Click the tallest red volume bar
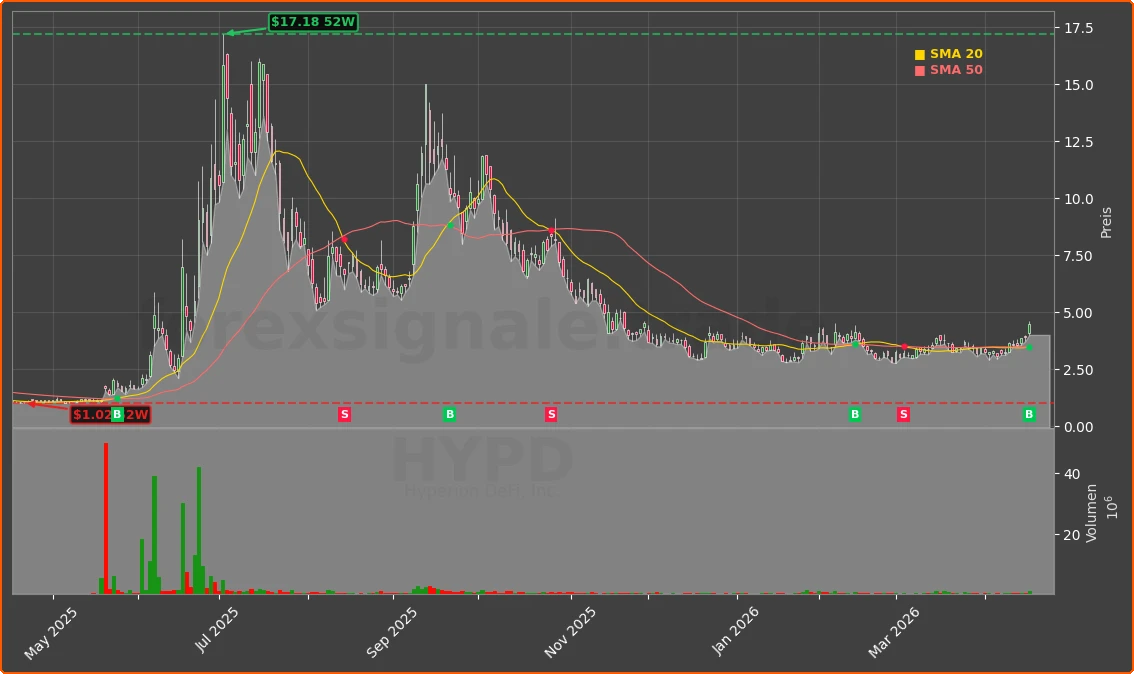Viewport: 1134px width, 674px height. pyautogui.click(x=105, y=517)
